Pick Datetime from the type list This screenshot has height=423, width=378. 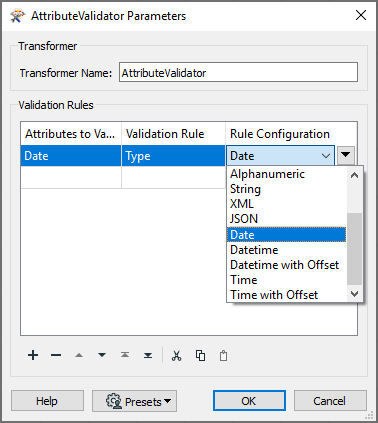(x=286, y=250)
